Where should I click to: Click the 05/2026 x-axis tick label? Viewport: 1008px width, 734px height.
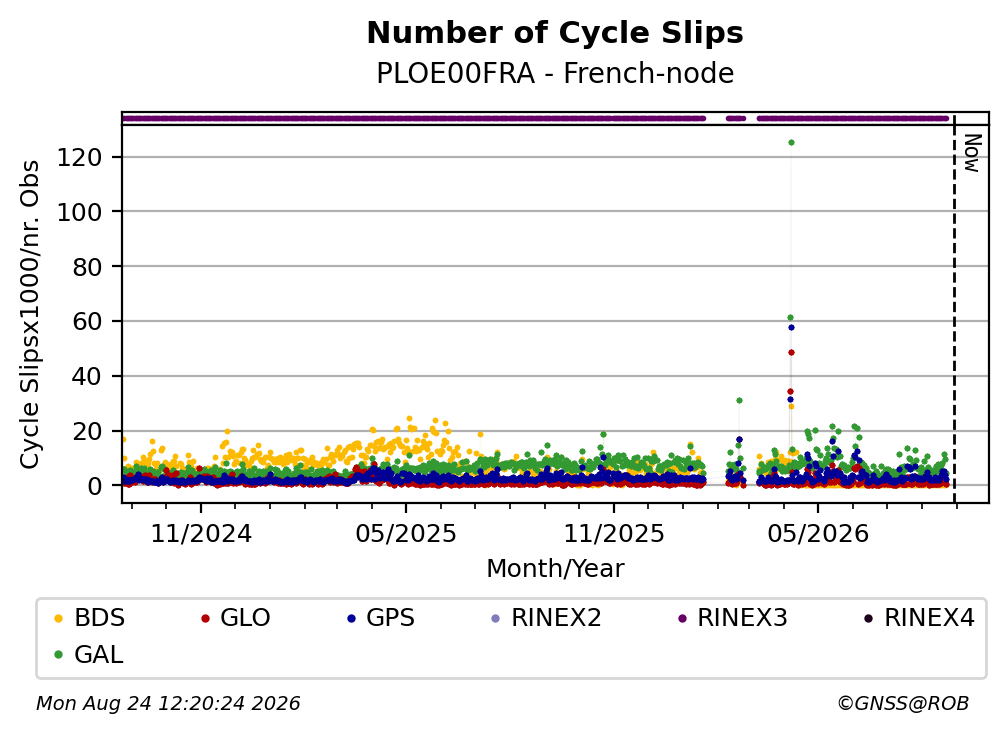[x=818, y=533]
